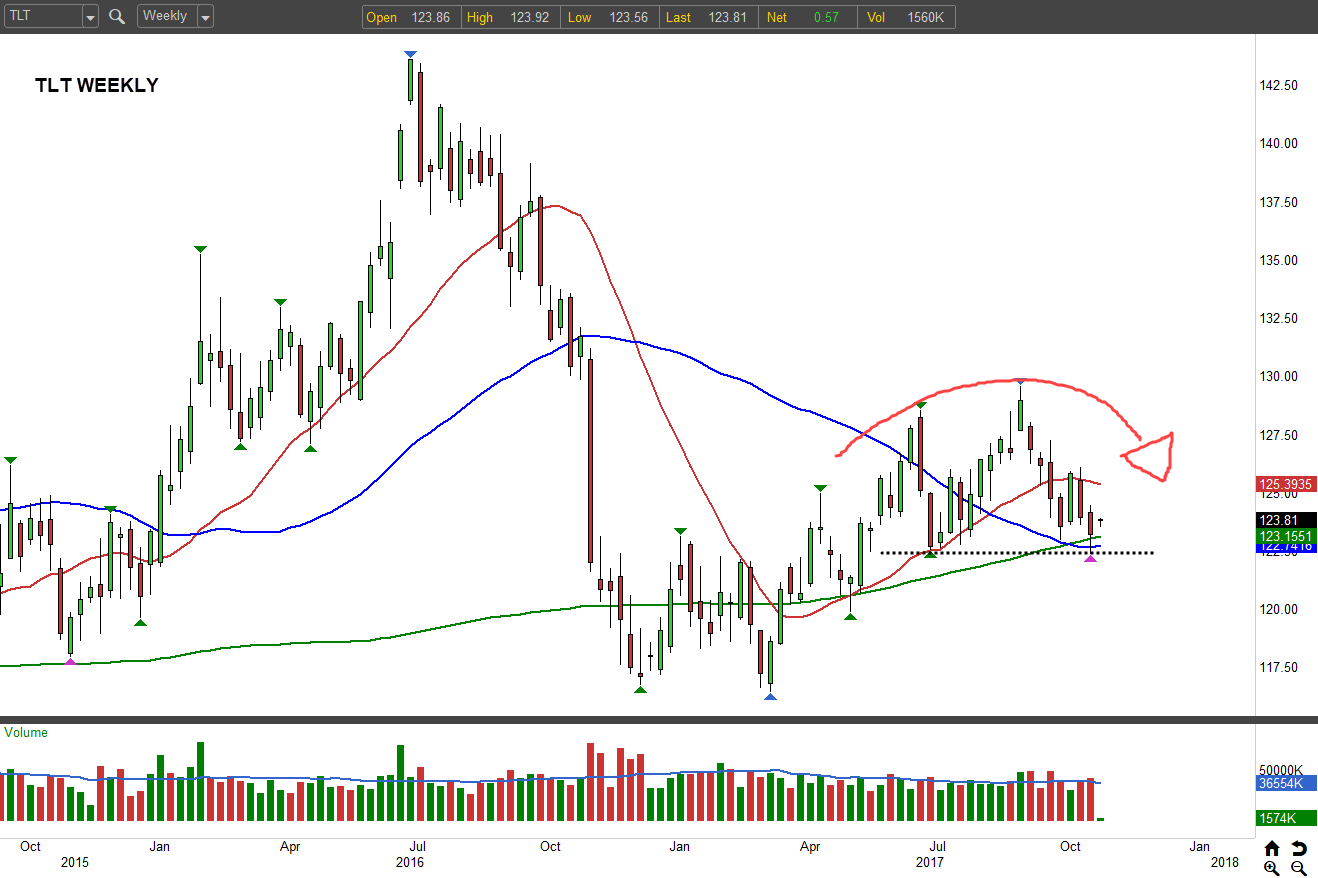Expand the Weekly timeframe dropdown arrow

[205, 17]
